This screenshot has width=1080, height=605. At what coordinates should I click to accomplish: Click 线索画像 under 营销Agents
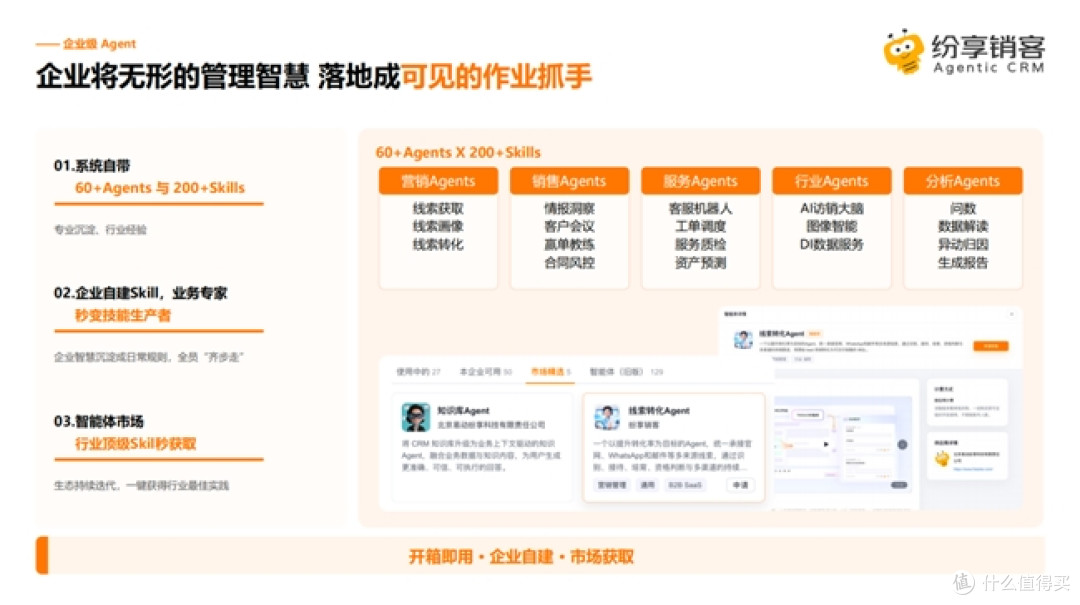tap(438, 226)
